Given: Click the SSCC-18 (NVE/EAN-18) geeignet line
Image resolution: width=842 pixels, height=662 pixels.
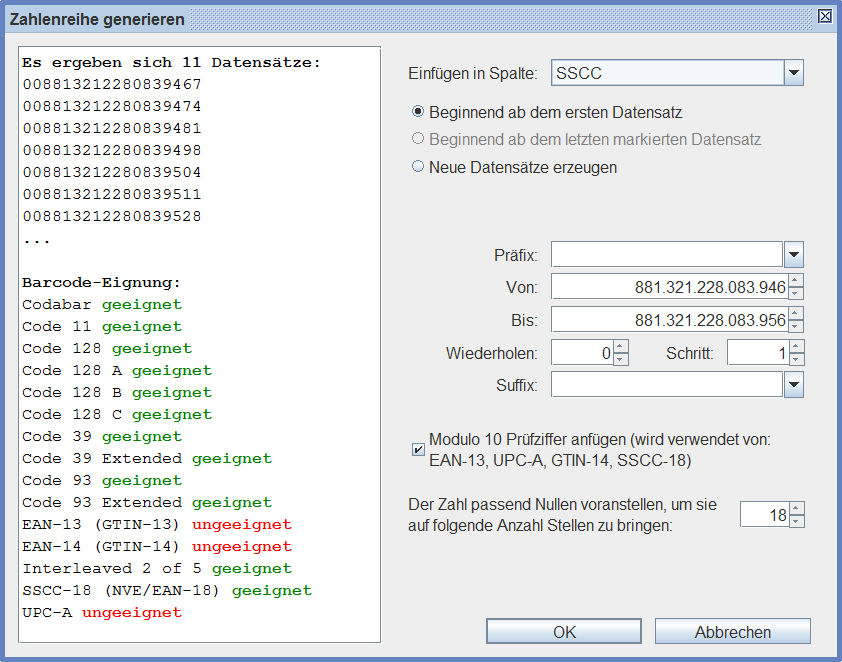Looking at the screenshot, I should coord(167,591).
